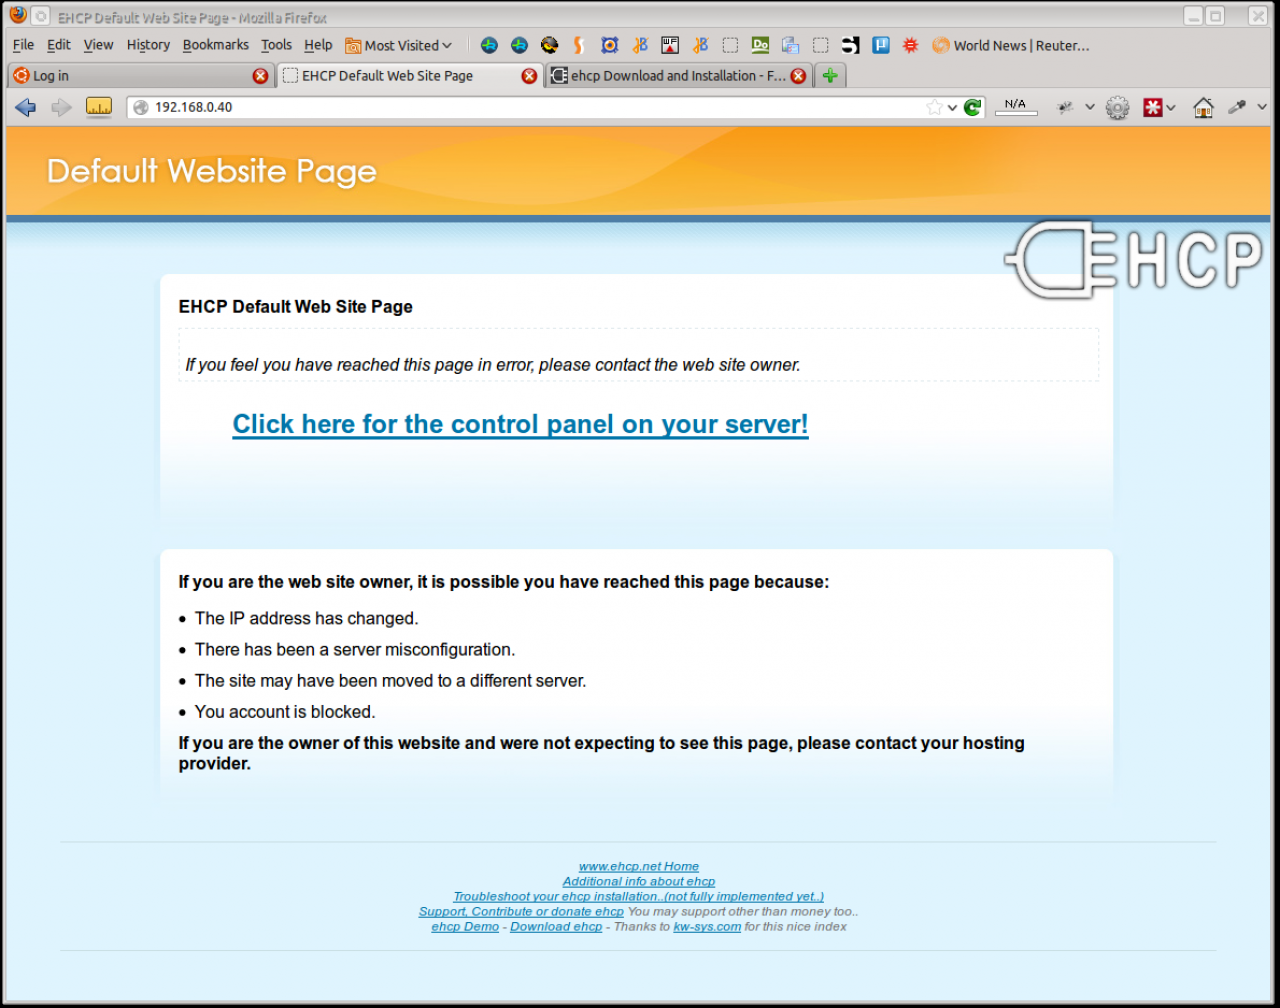Click the gear settings icon in toolbar
This screenshot has height=1008, width=1280.
pyautogui.click(x=1117, y=108)
